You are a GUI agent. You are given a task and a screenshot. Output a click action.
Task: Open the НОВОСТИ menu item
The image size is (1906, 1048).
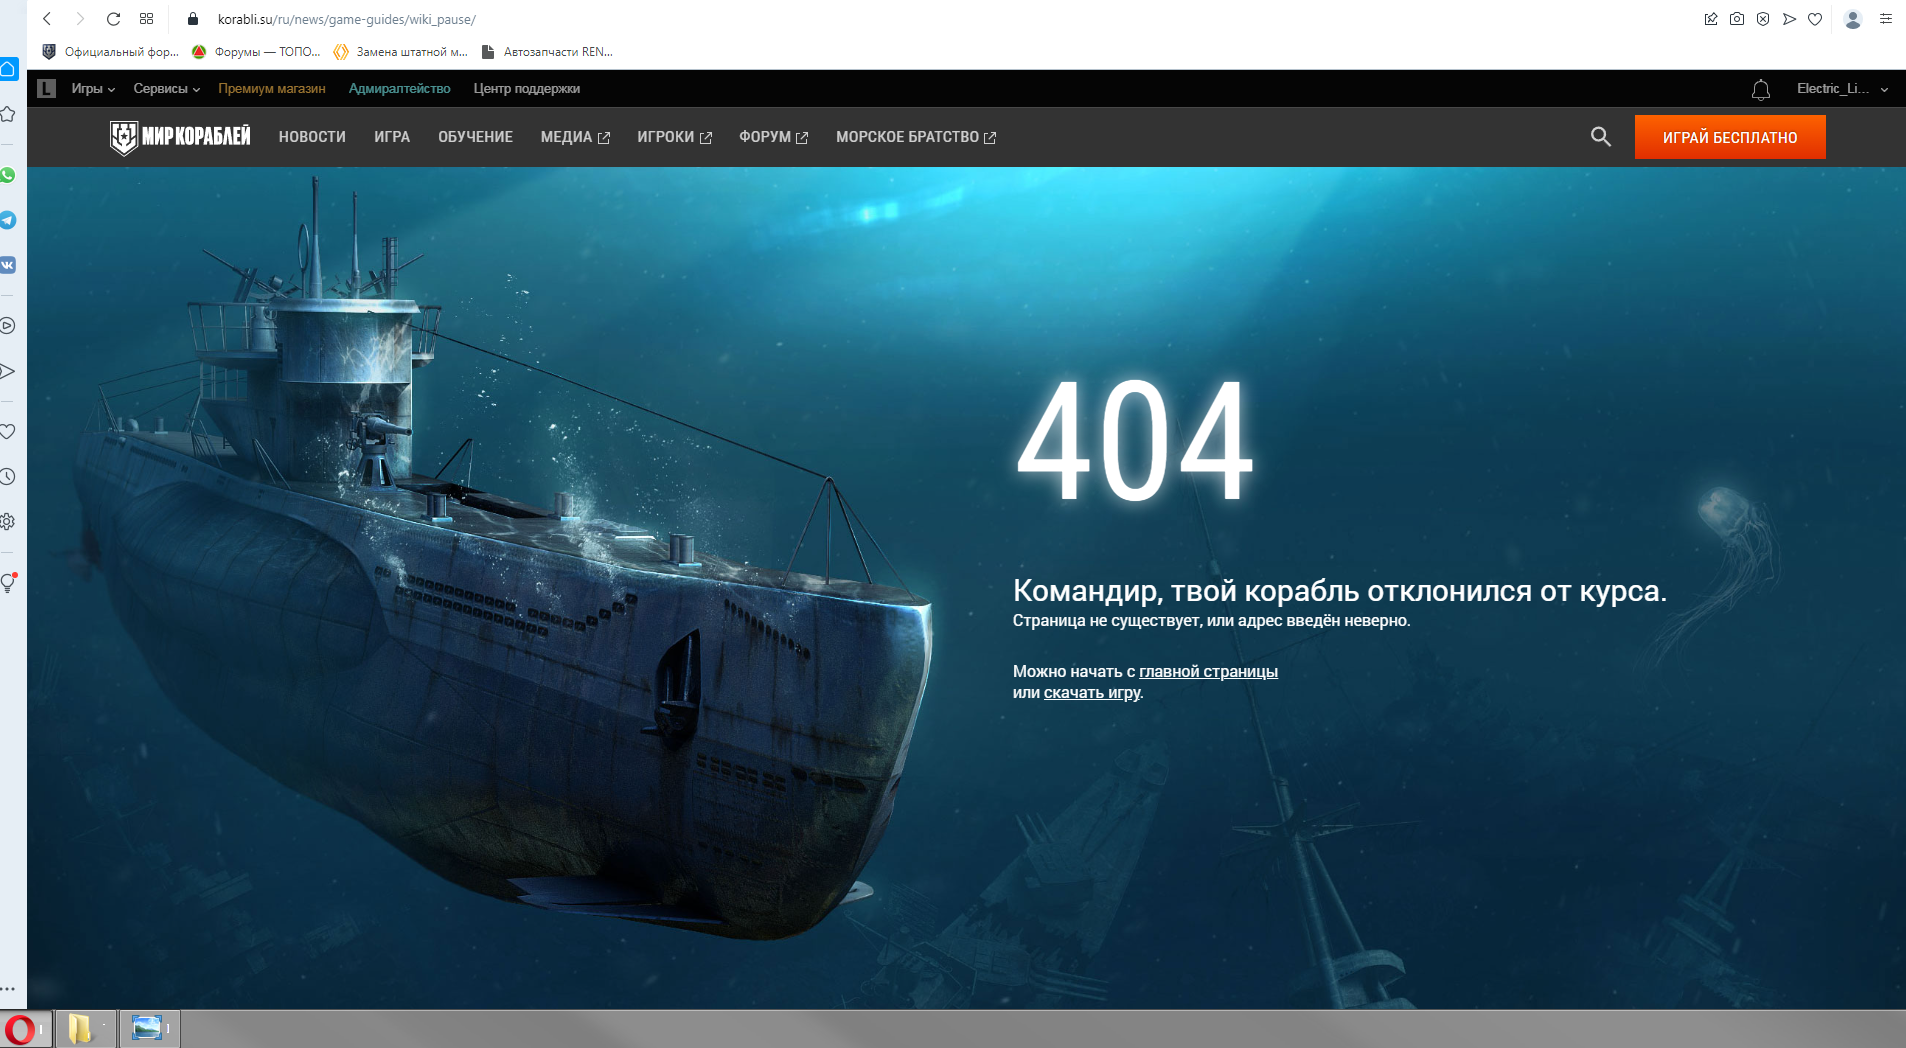(312, 137)
